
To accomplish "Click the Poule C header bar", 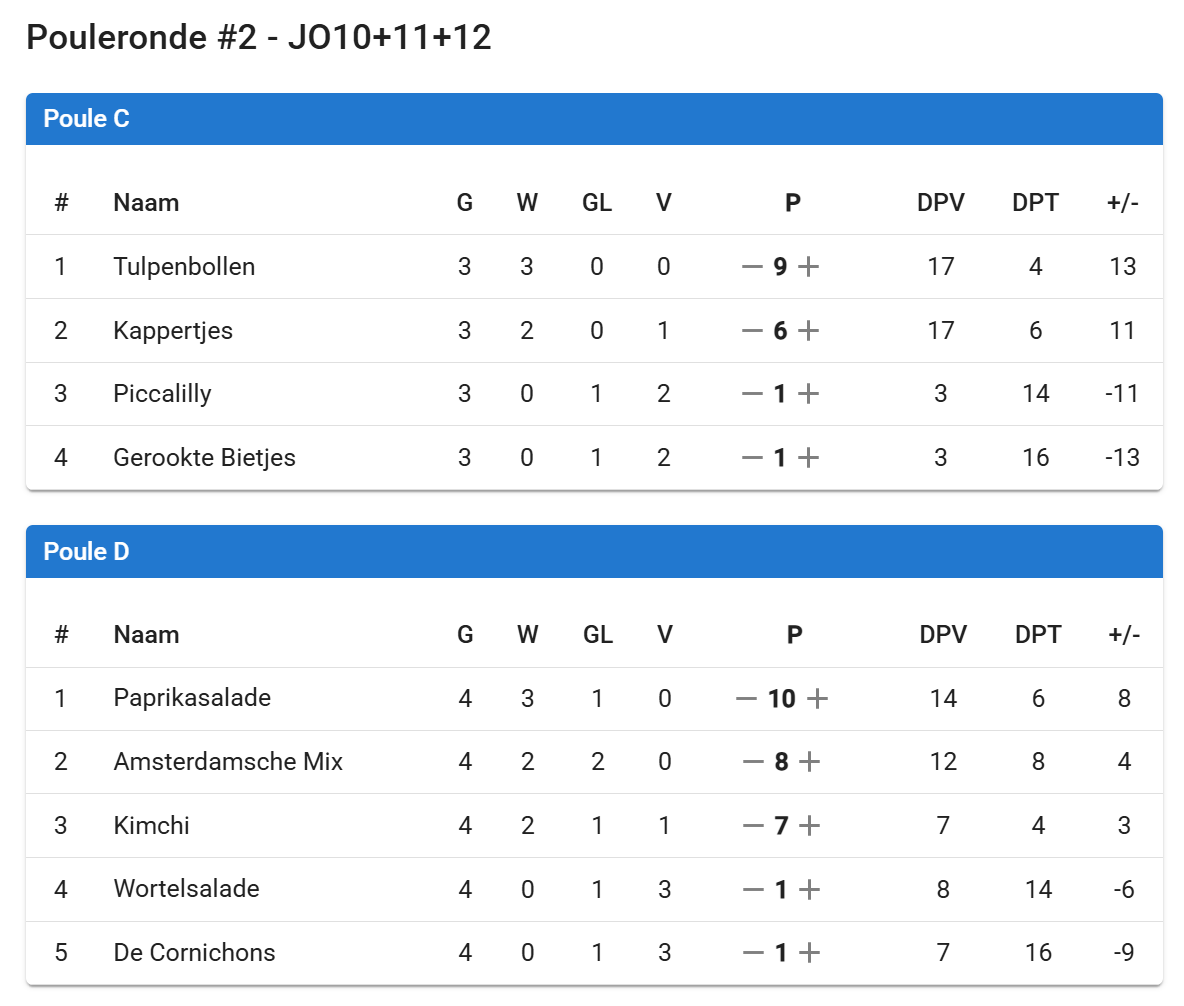I will [x=593, y=119].
